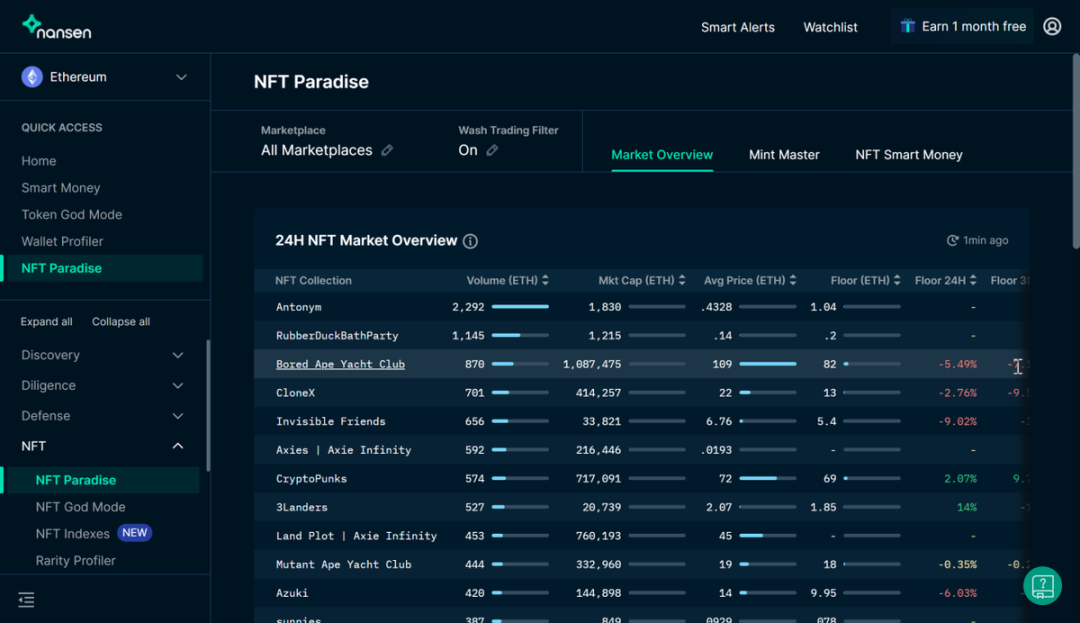Image resolution: width=1080 pixels, height=623 pixels.
Task: Sort by Floor (ETH) arrows
Action: pyautogui.click(x=897, y=280)
